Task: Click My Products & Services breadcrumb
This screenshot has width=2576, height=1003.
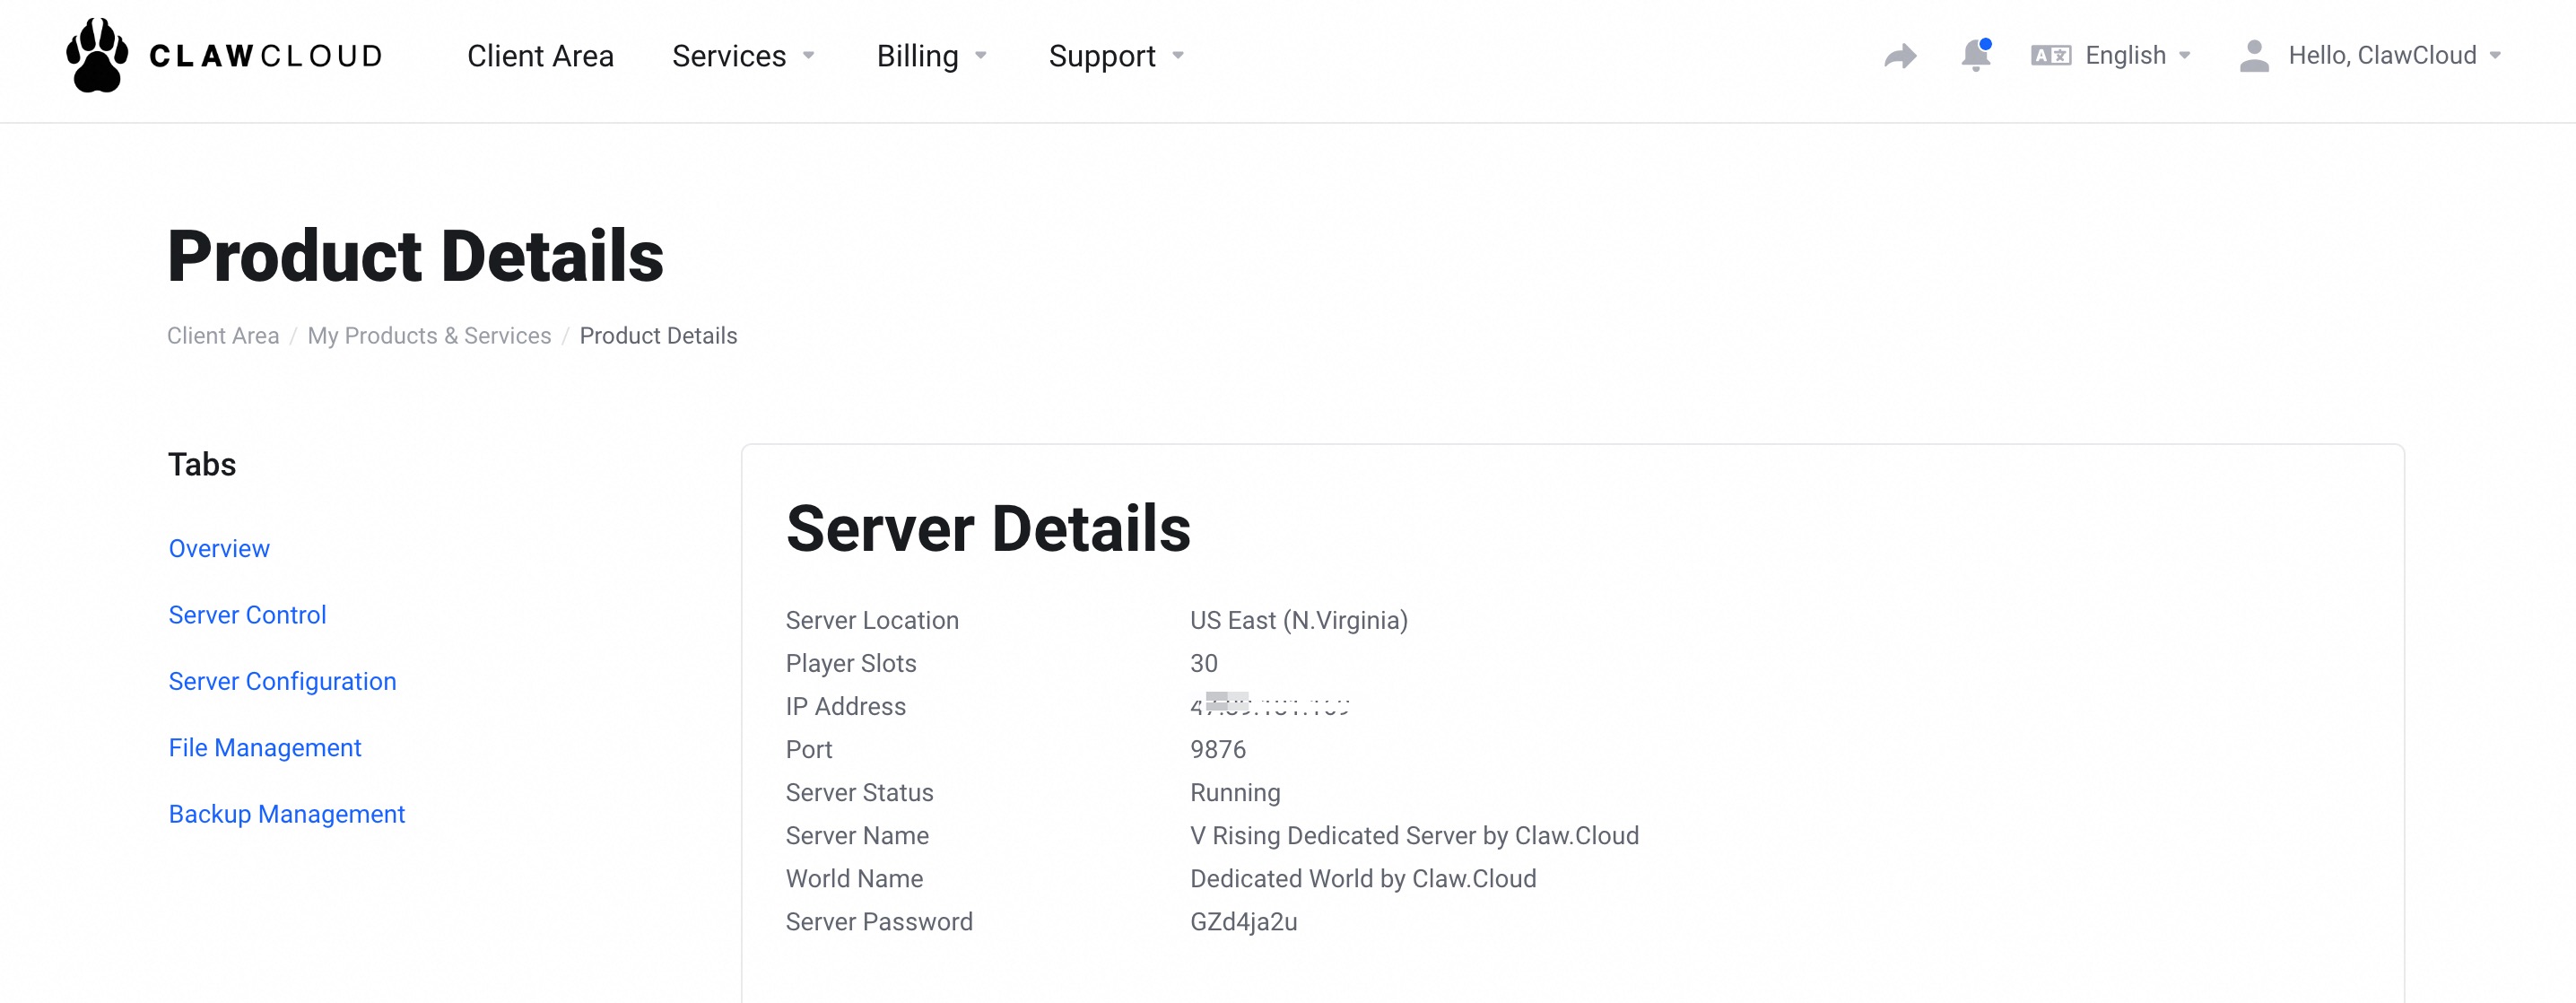Action: [429, 336]
